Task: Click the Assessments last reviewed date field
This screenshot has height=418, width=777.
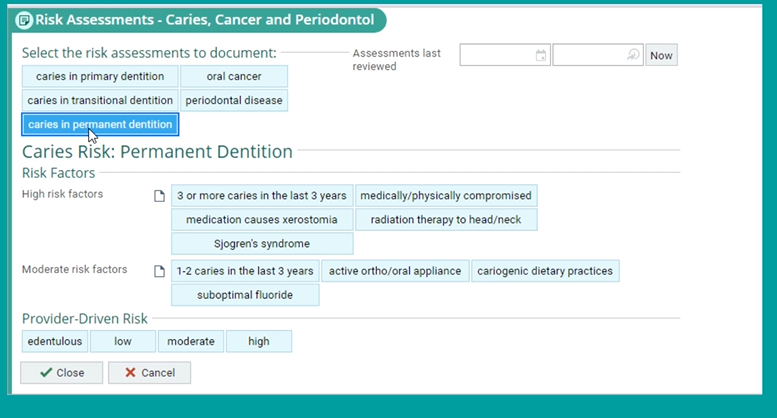Action: coord(497,56)
